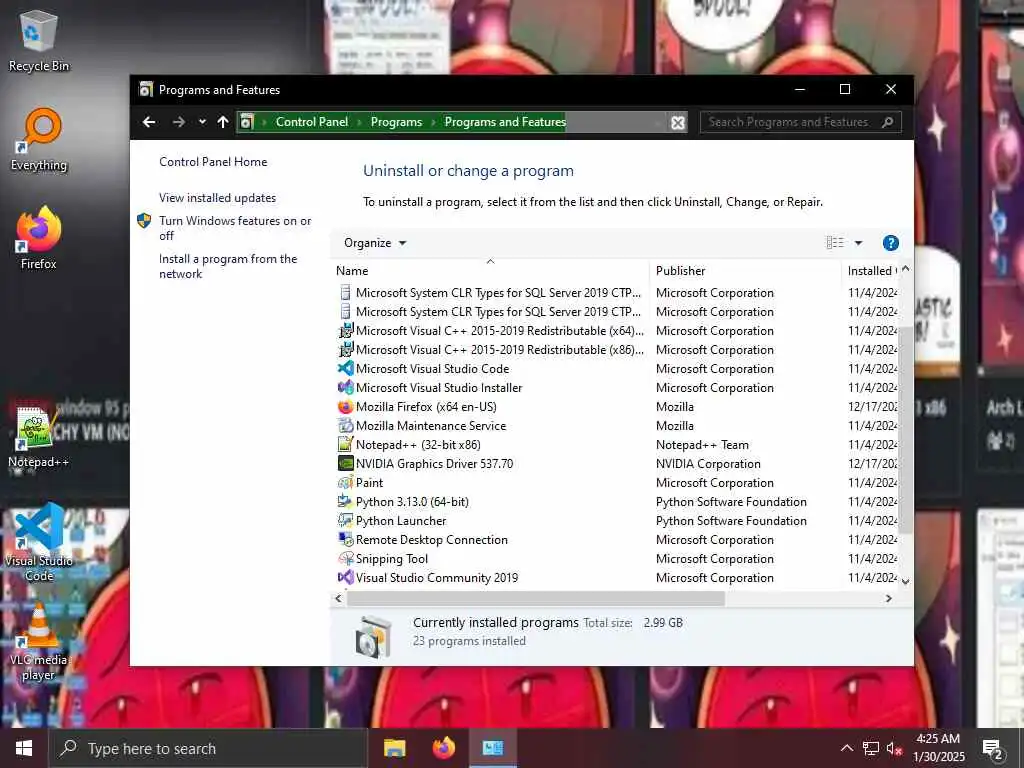The image size is (1024, 768).
Task: Click the Control Panel breadcrumb
Action: [312, 122]
